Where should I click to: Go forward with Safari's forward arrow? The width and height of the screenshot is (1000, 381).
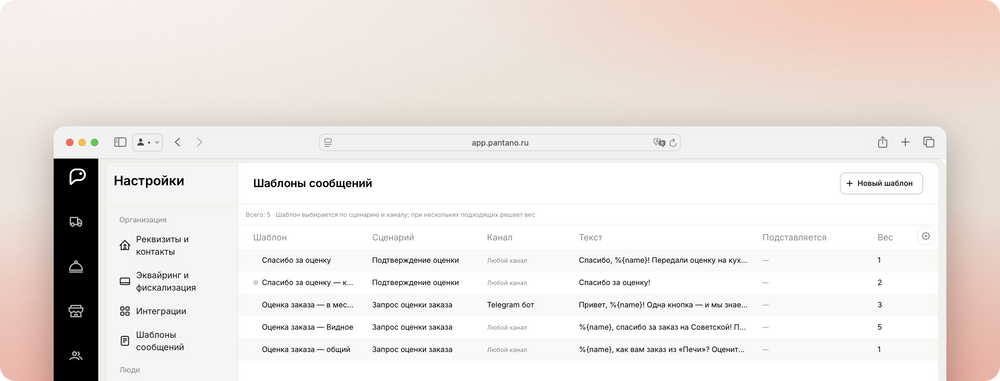tap(199, 142)
